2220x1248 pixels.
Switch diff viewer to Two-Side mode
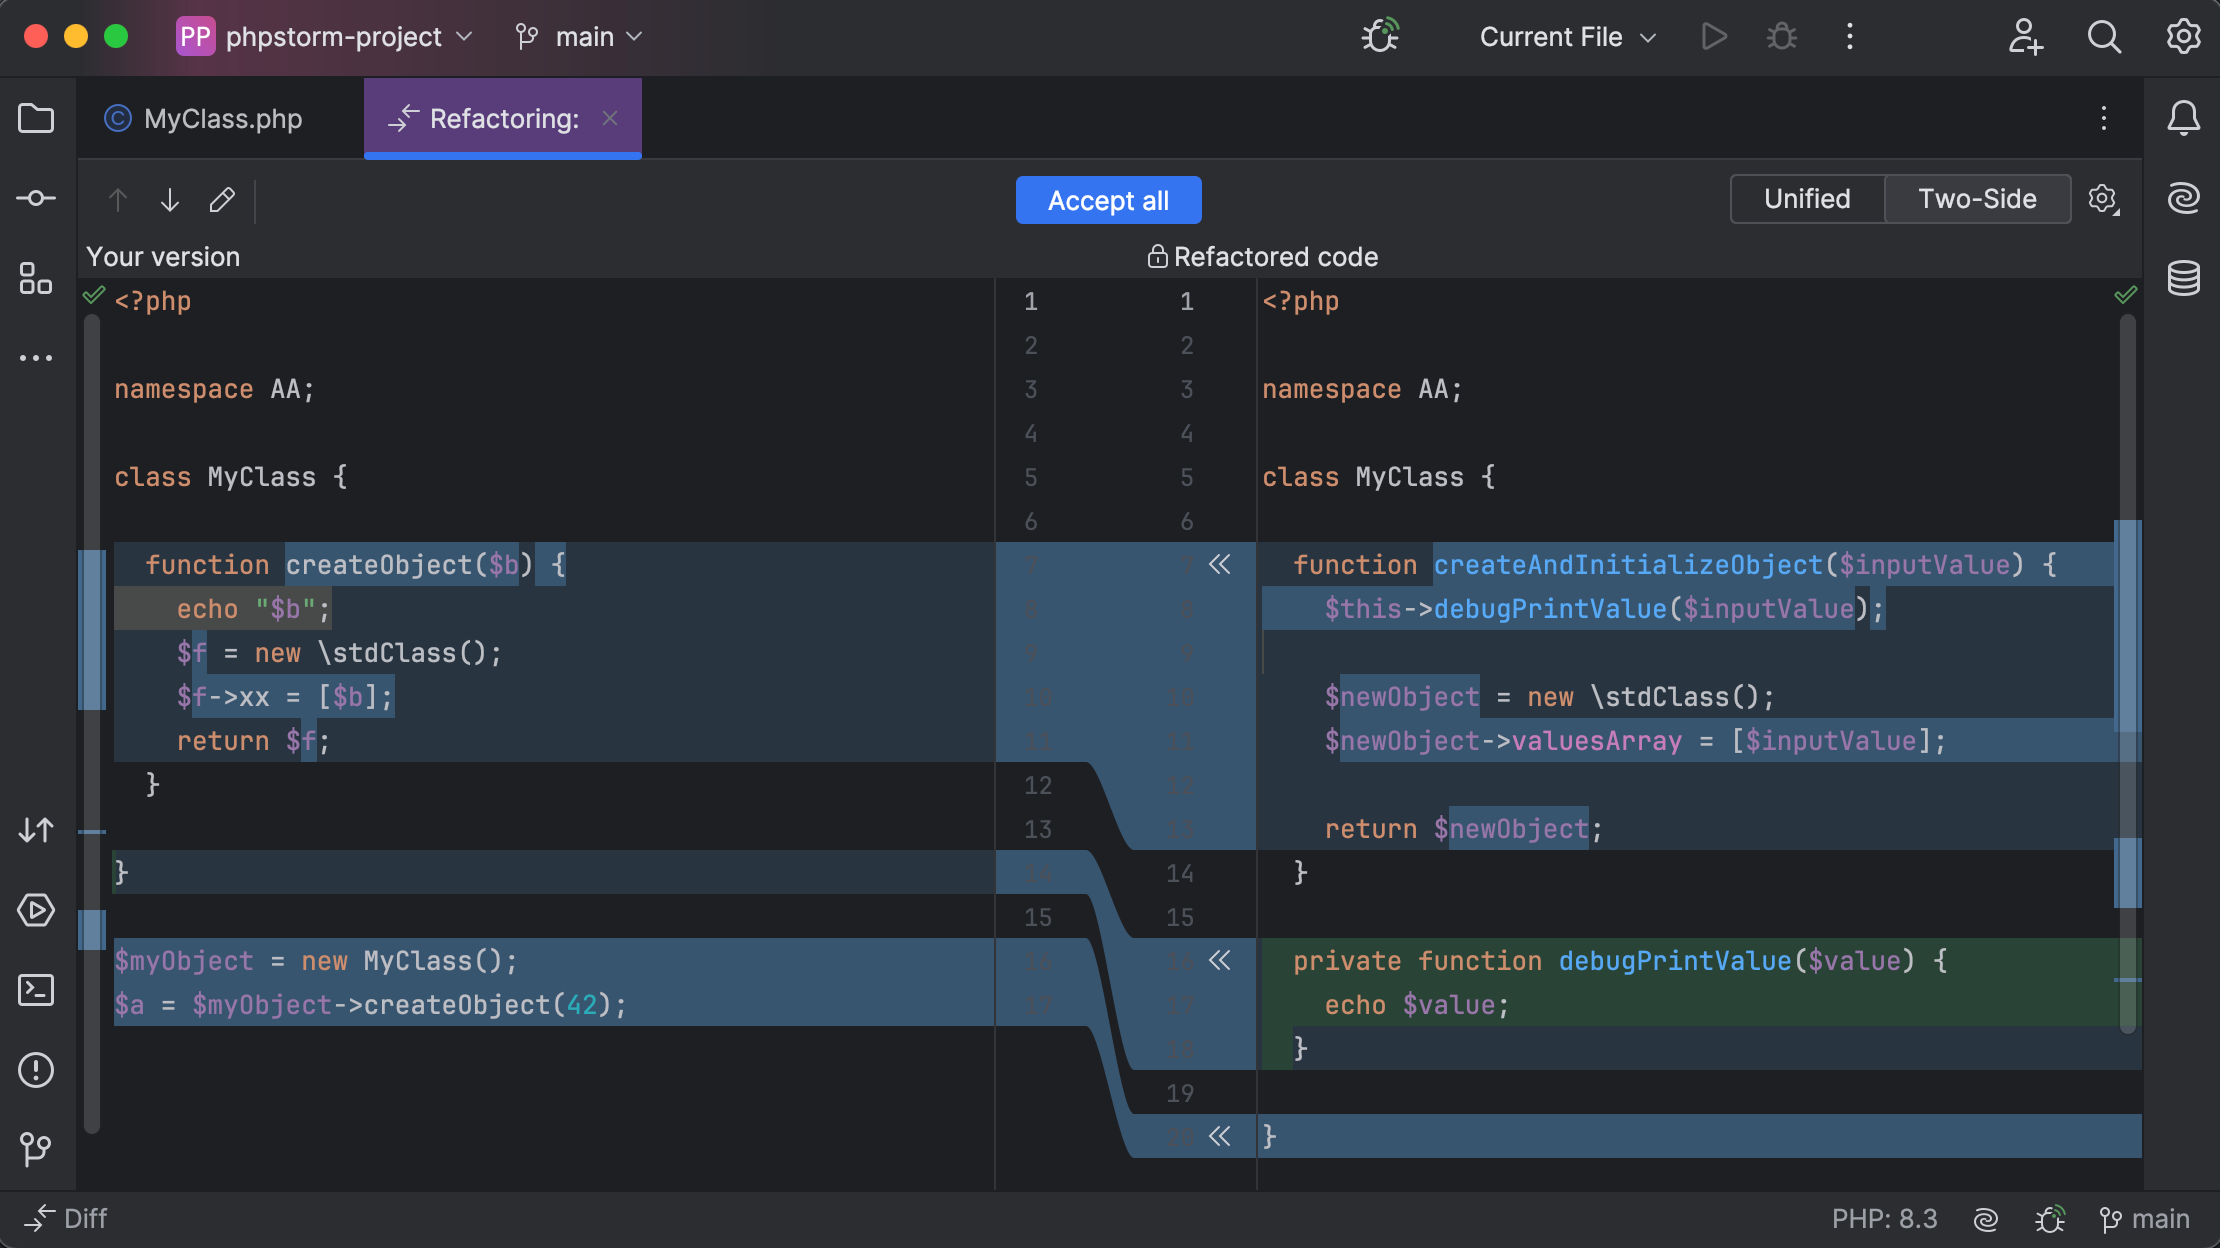click(1977, 199)
